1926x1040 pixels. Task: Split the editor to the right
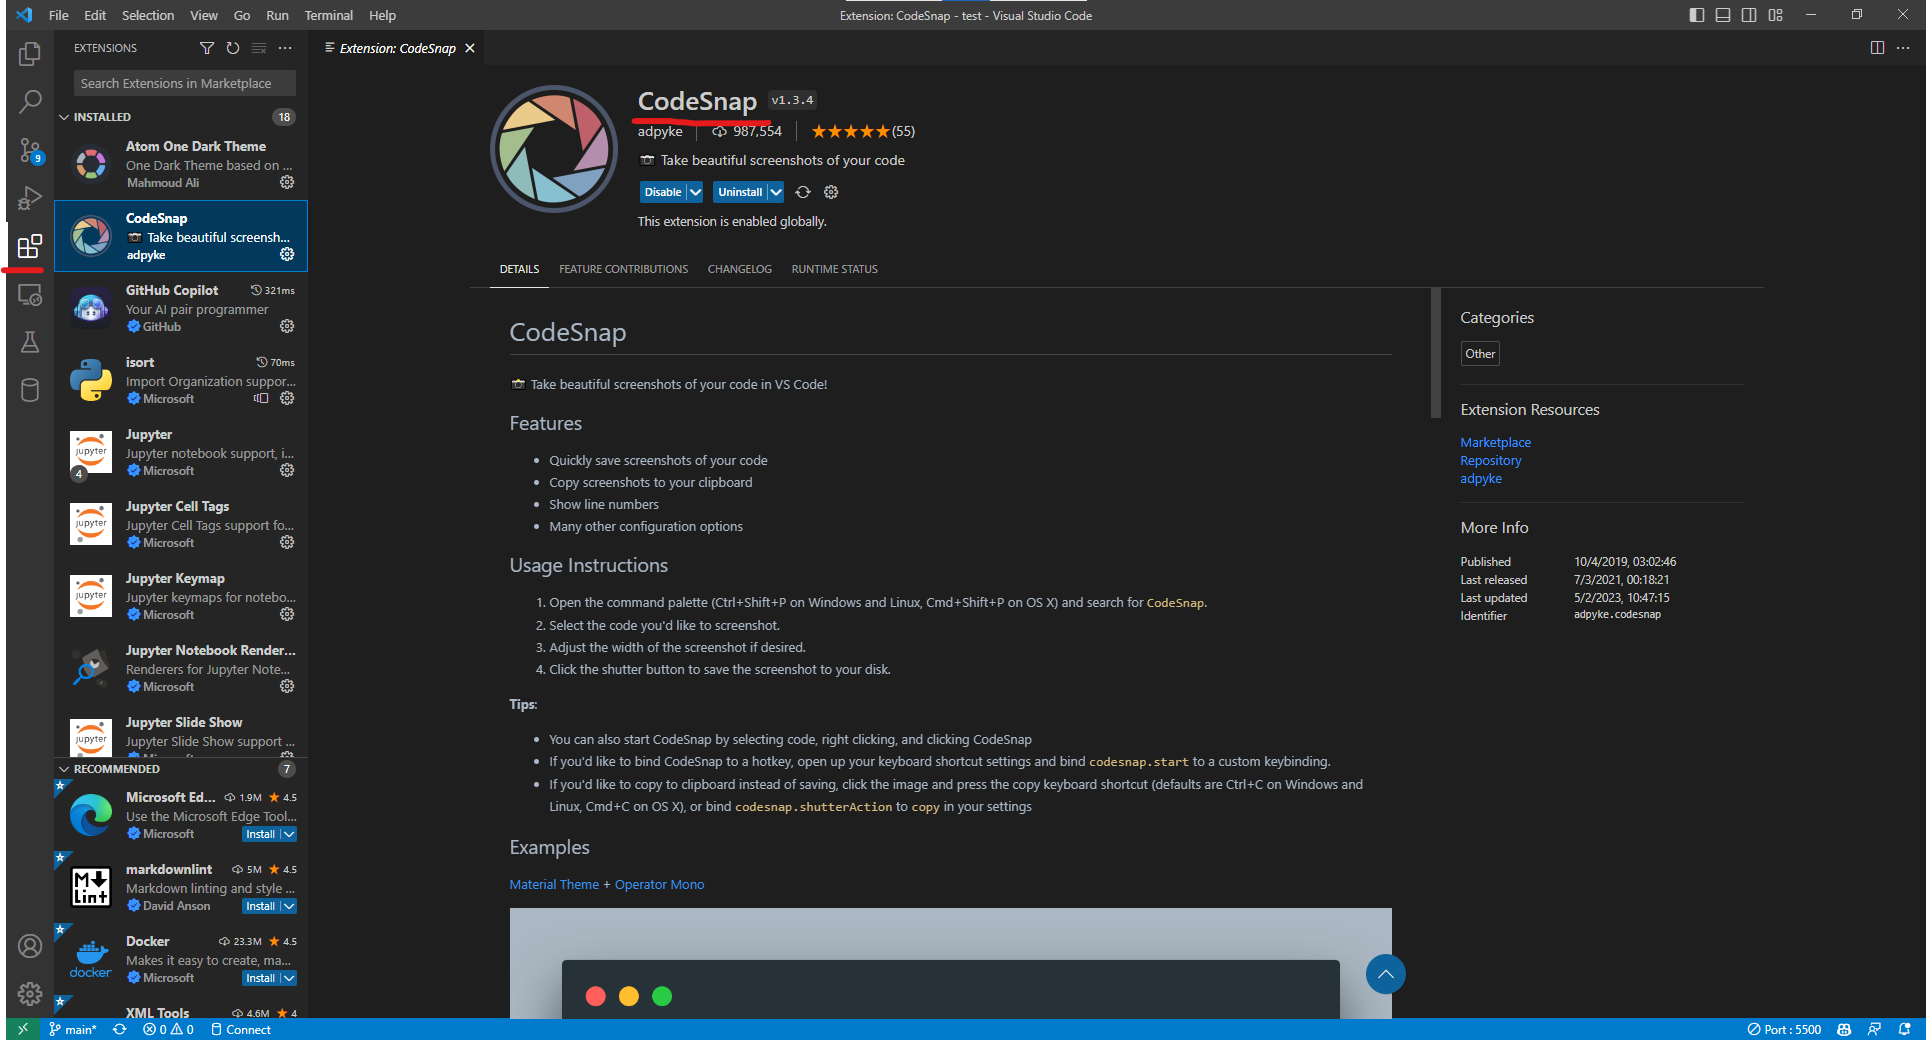[1877, 48]
